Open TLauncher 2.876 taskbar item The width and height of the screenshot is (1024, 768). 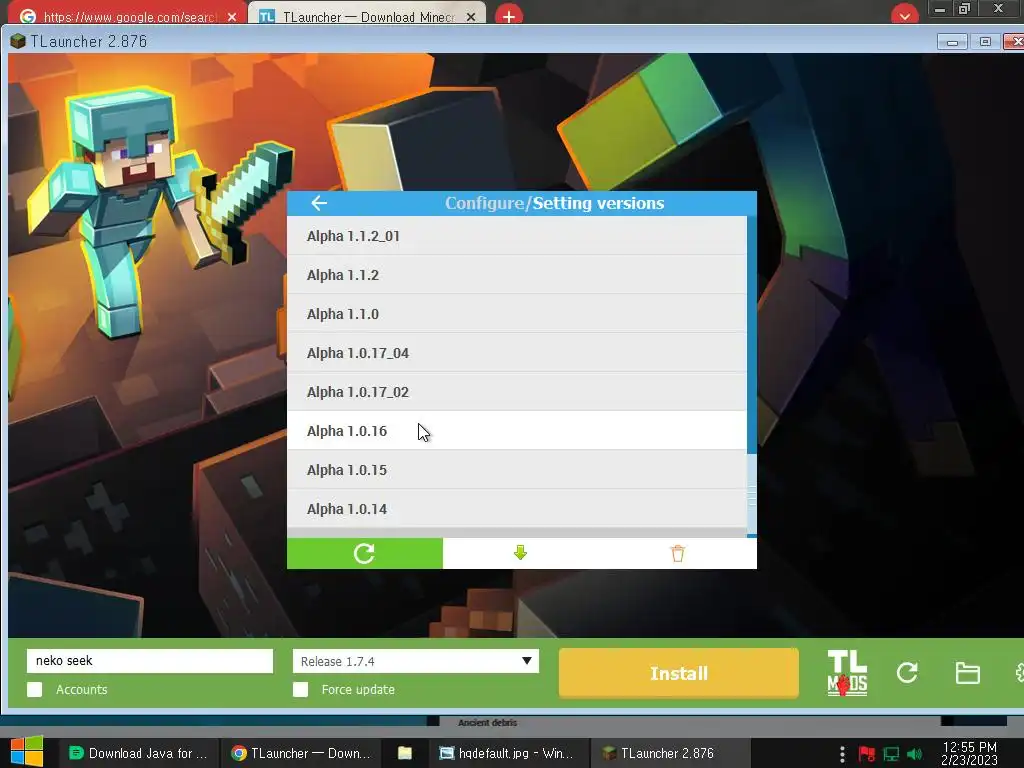click(x=669, y=753)
